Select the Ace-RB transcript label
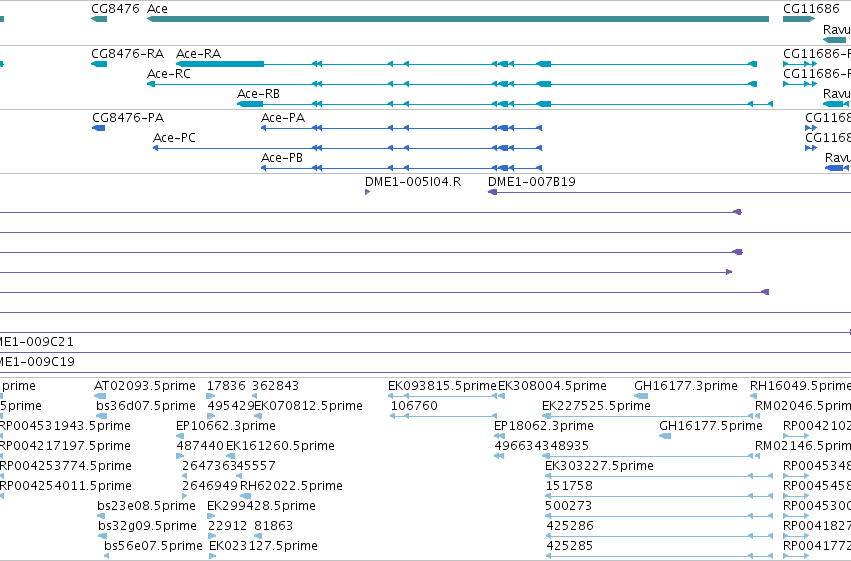The height and width of the screenshot is (561, 851). [258, 94]
